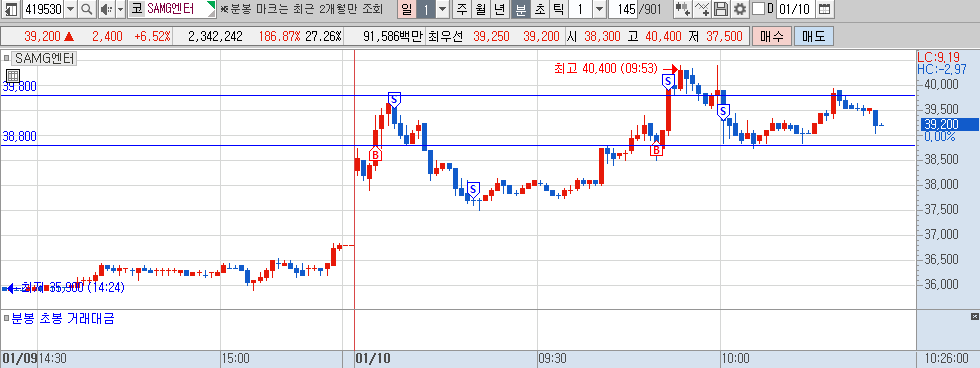
Task: Click the 38,800 horizontal line label
Action: [19, 136]
